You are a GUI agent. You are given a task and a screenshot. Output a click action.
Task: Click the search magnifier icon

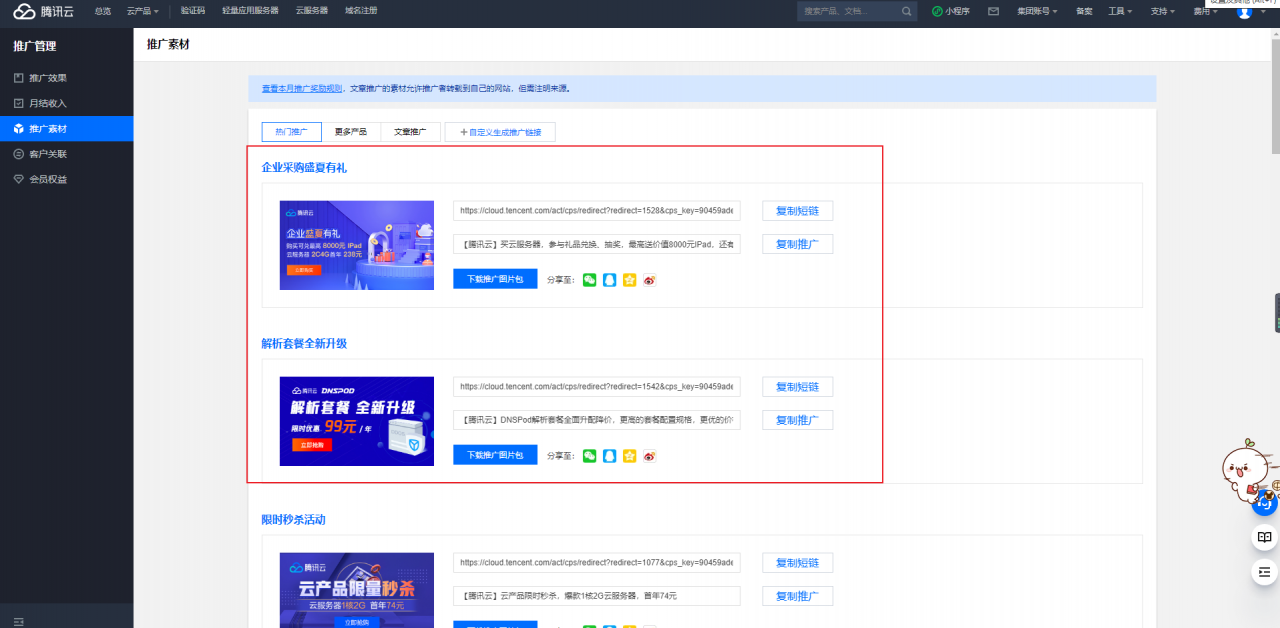point(907,11)
